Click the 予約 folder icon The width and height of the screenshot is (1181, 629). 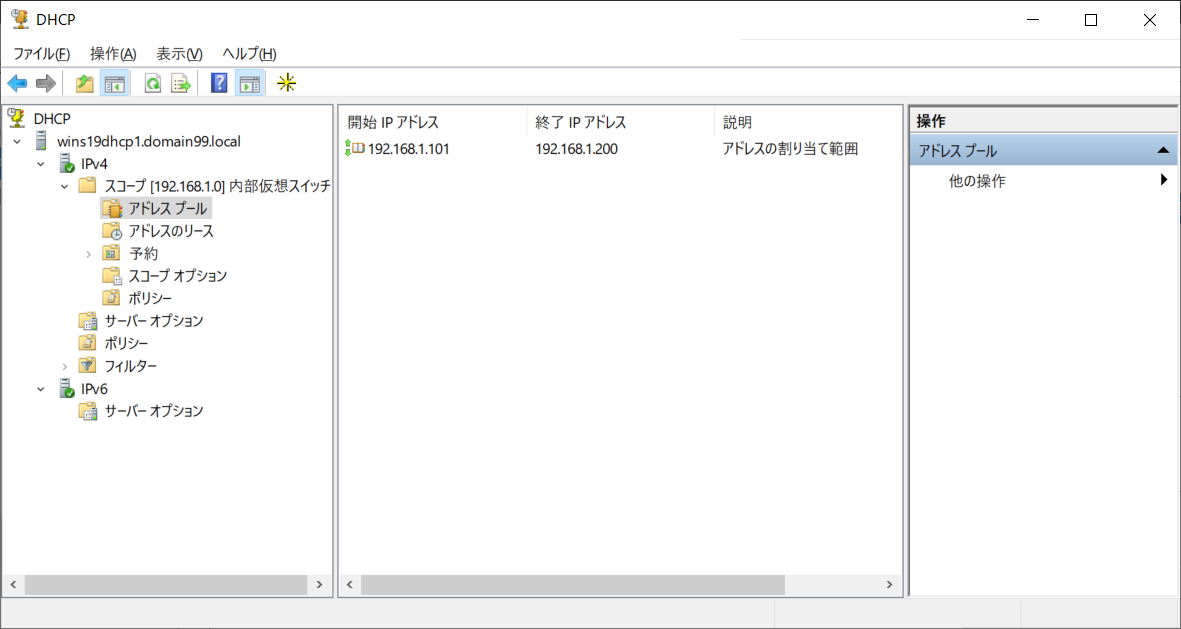pos(111,253)
